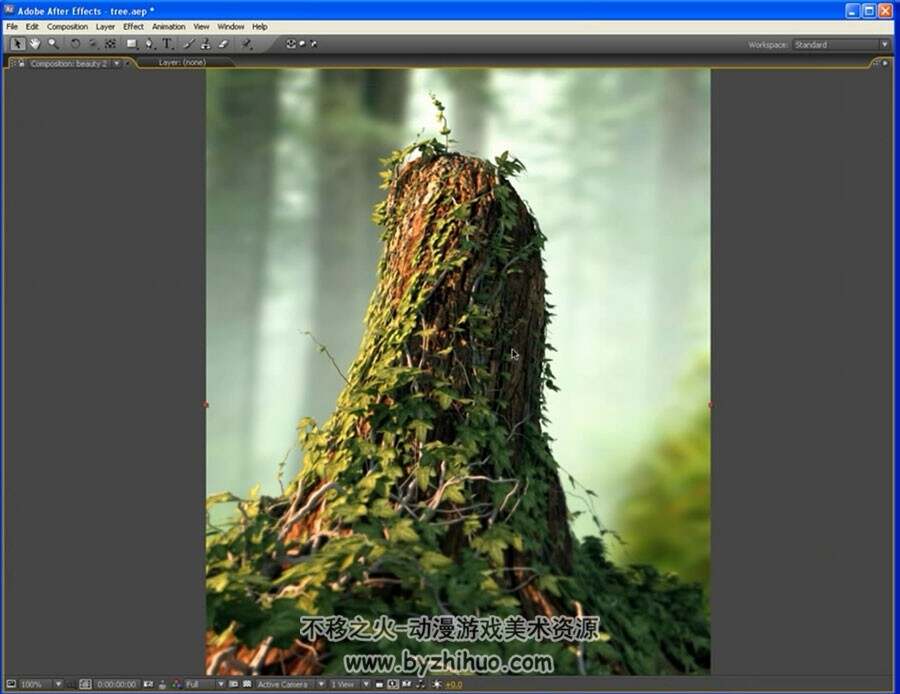Open the Workspace Standard dropdown
This screenshot has width=900, height=694.
tap(841, 44)
